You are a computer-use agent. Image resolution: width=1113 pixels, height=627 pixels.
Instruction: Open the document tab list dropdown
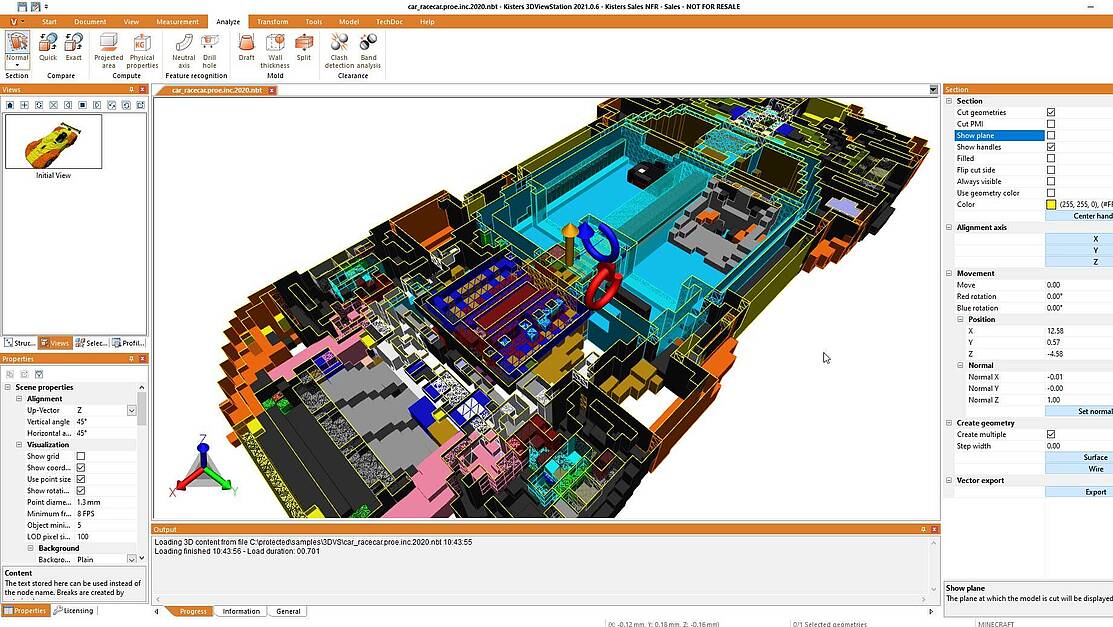tap(933, 89)
